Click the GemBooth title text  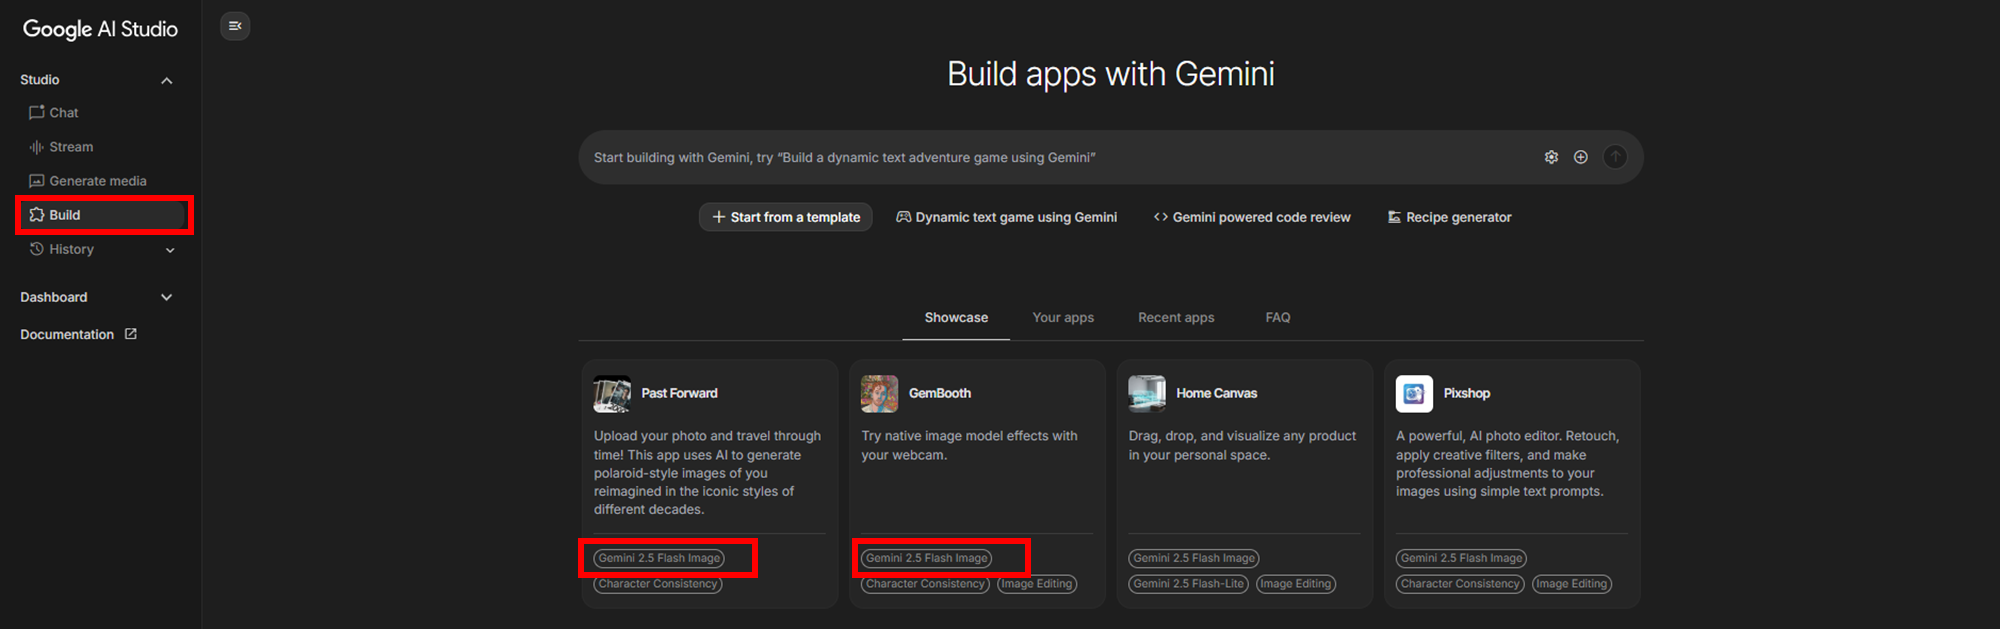(940, 393)
